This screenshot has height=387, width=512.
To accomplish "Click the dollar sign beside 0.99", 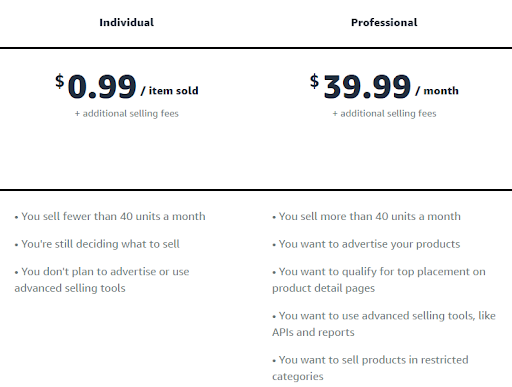I will click(x=60, y=81).
